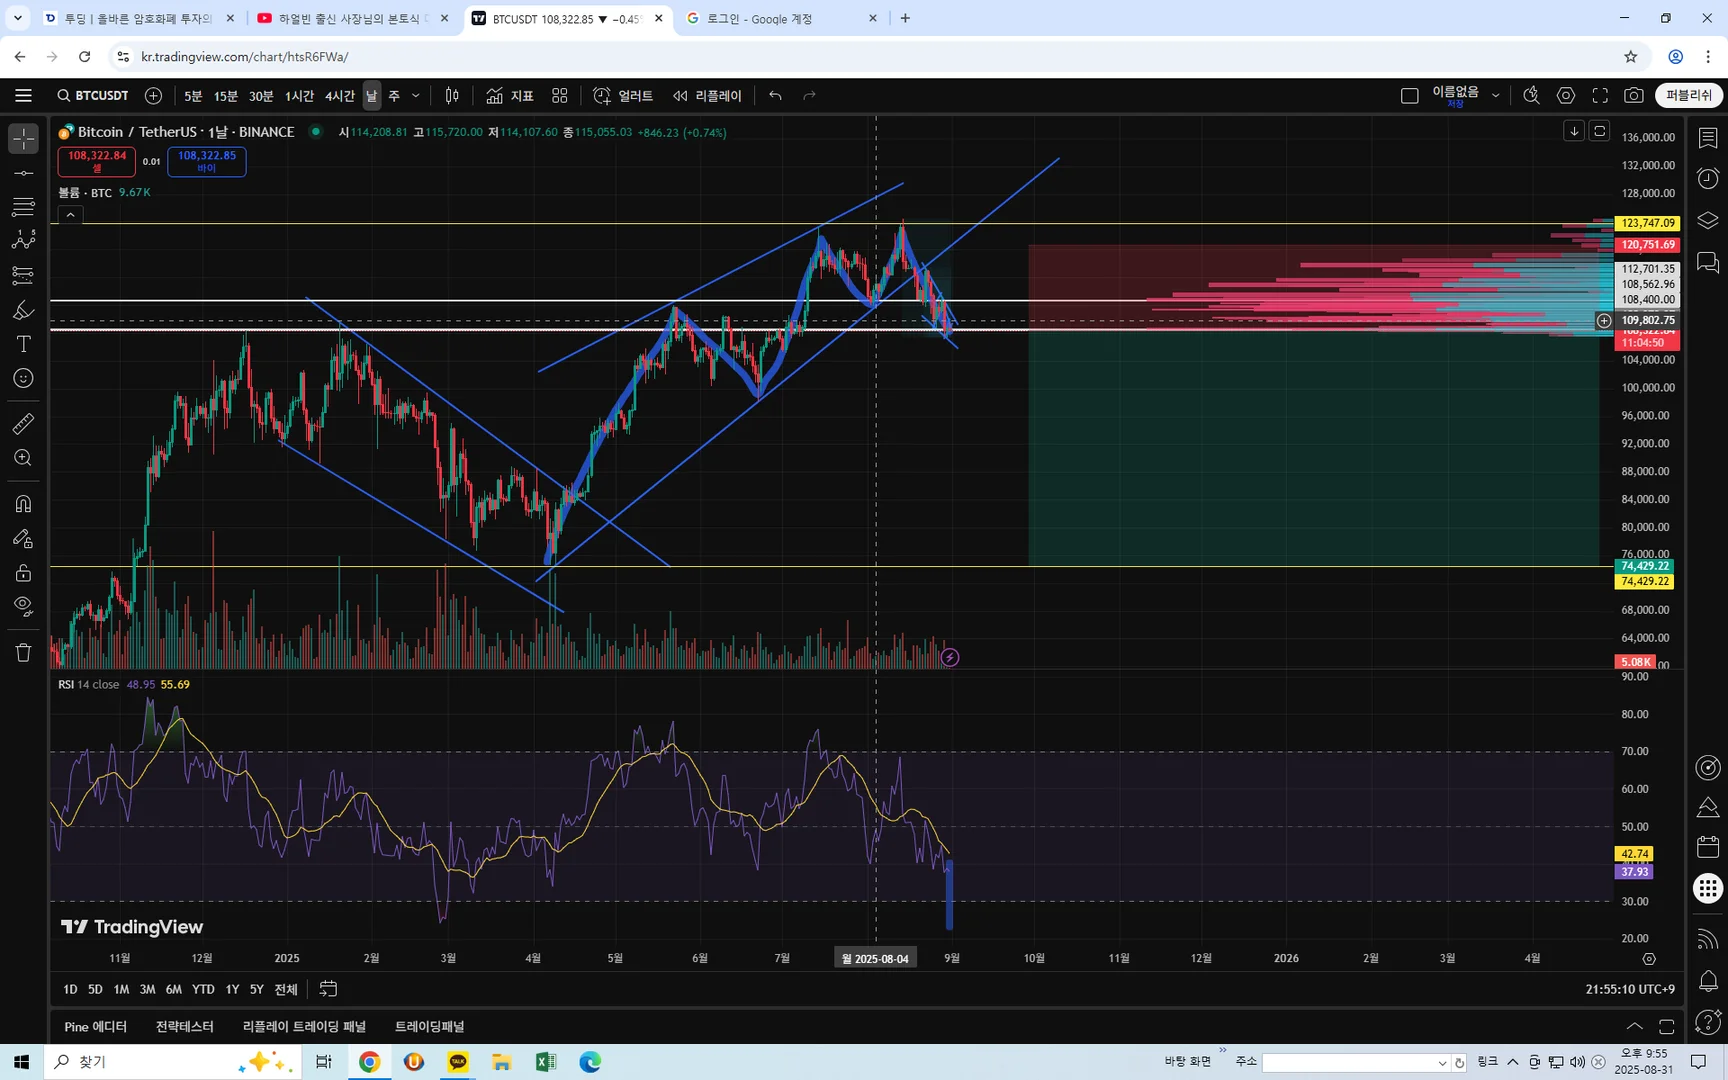Screen dimensions: 1728x1080
Task: Select the ruler Measure tool
Action: click(x=23, y=424)
